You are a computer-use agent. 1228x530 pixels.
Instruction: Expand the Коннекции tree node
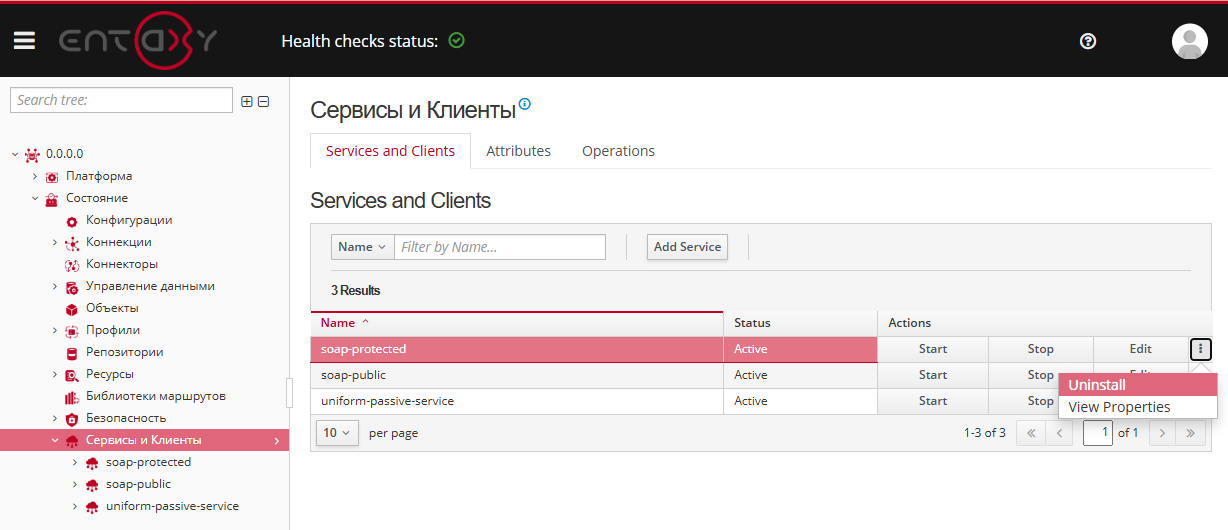coord(55,243)
